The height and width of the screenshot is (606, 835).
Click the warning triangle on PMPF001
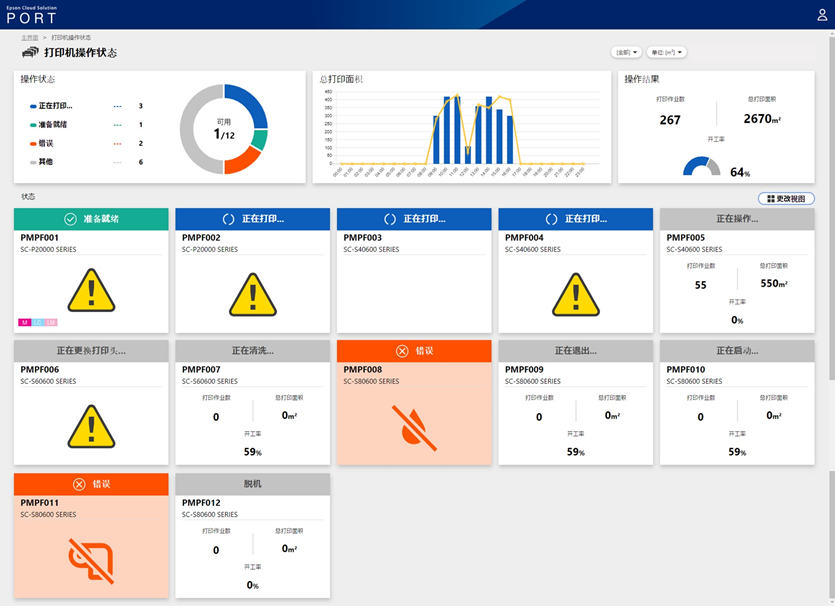91,292
